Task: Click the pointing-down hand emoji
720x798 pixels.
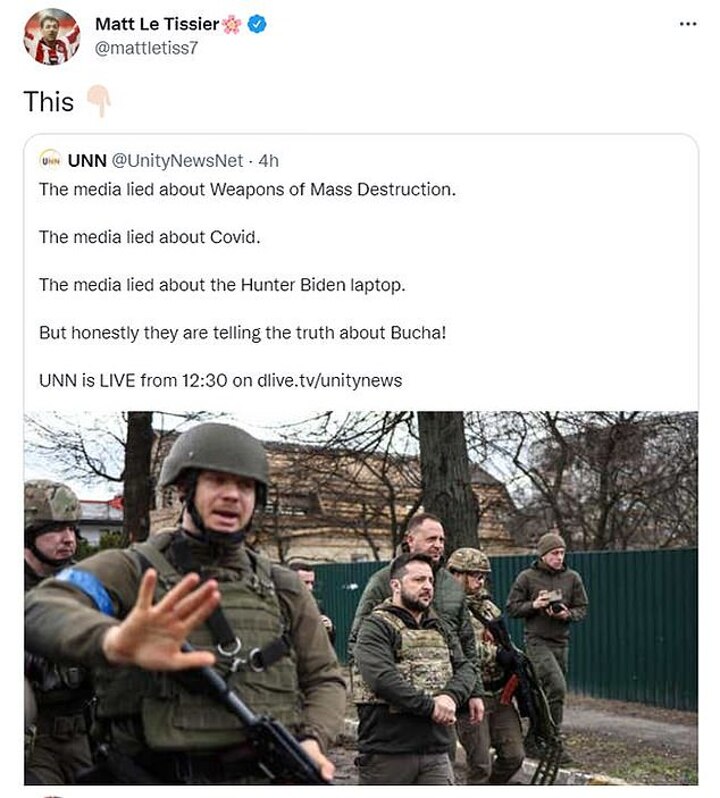Action: tap(99, 101)
